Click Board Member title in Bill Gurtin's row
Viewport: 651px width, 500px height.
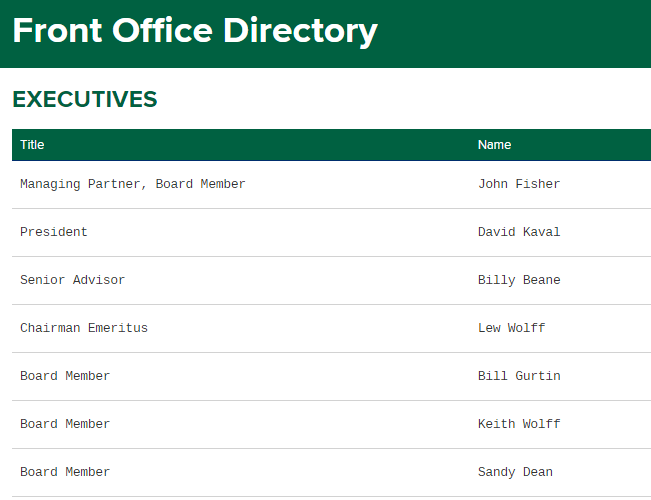(x=65, y=376)
